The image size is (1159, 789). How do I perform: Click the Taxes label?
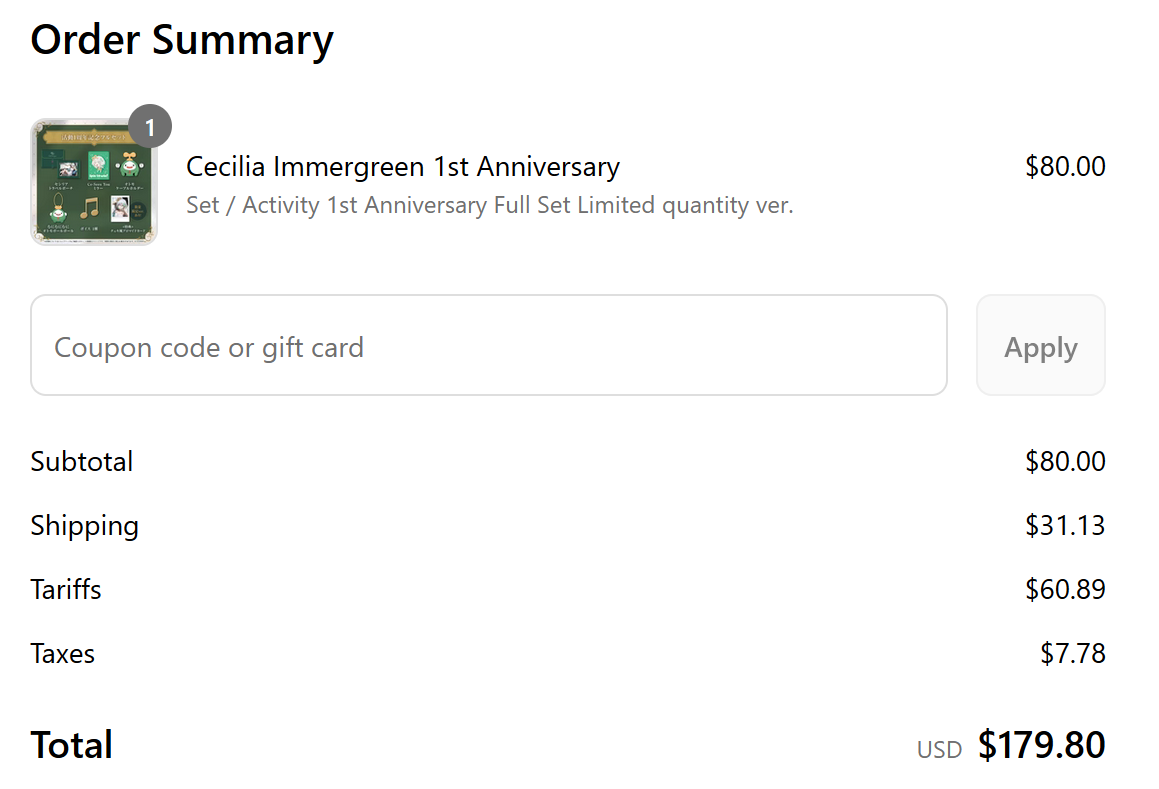(62, 653)
